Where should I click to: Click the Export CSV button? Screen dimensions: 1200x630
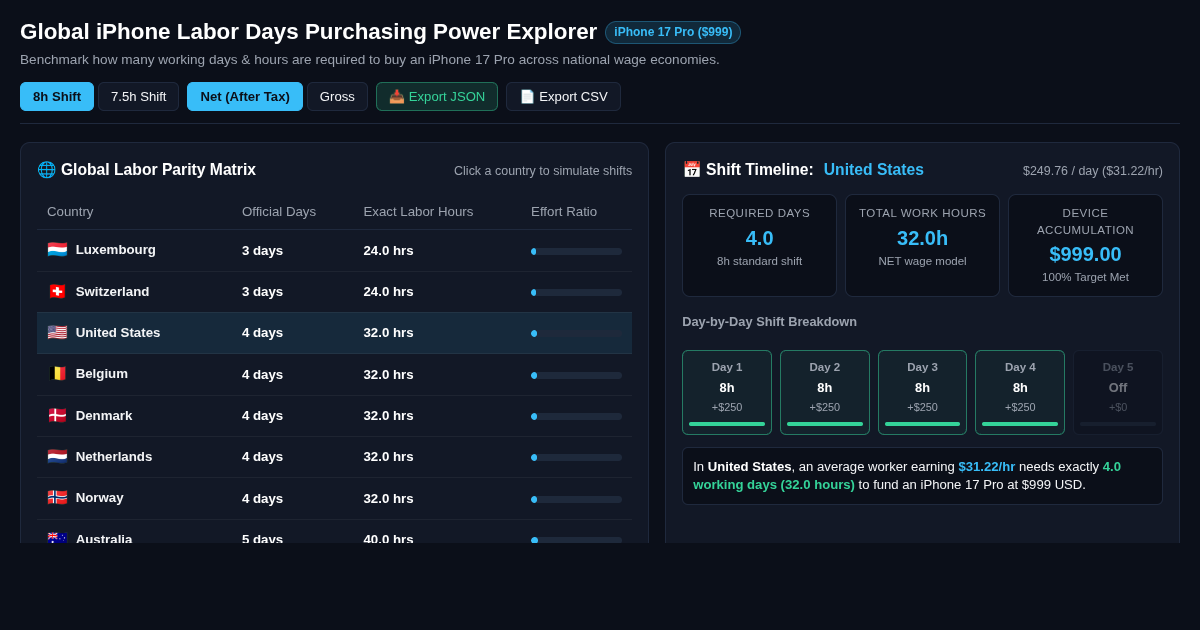(x=563, y=96)
